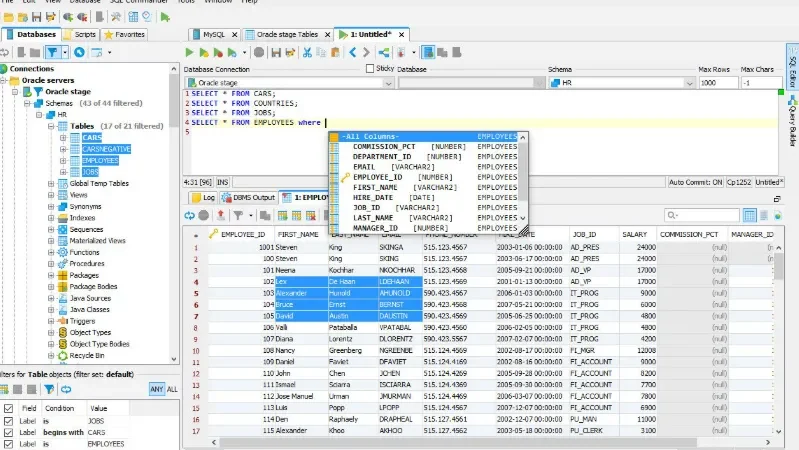Toggle the Sticky checkbox
The width and height of the screenshot is (799, 450).
click(370, 69)
